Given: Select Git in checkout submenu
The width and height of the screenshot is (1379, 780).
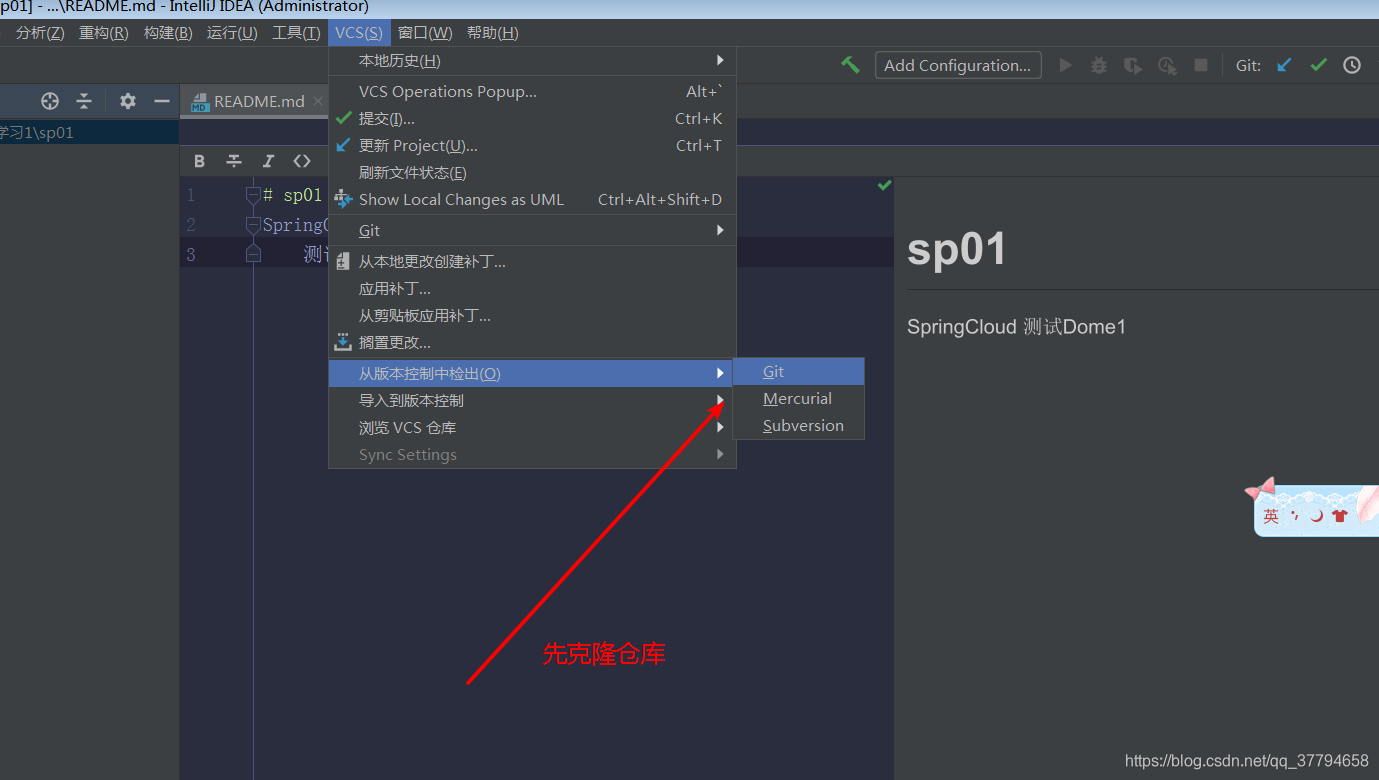Looking at the screenshot, I should (x=799, y=371).
